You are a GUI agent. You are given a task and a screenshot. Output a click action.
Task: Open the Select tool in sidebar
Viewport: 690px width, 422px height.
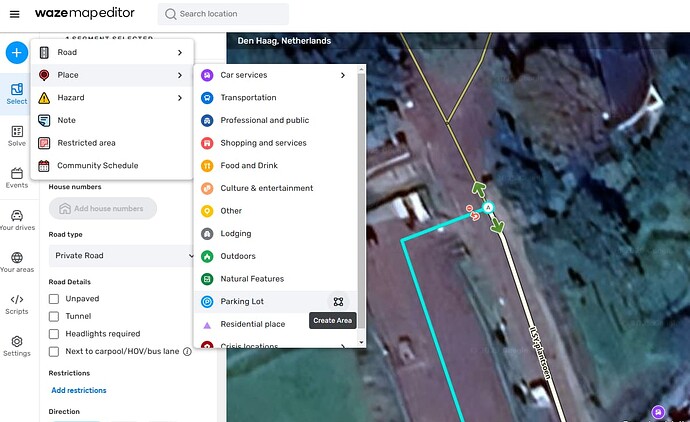pyautogui.click(x=17, y=94)
